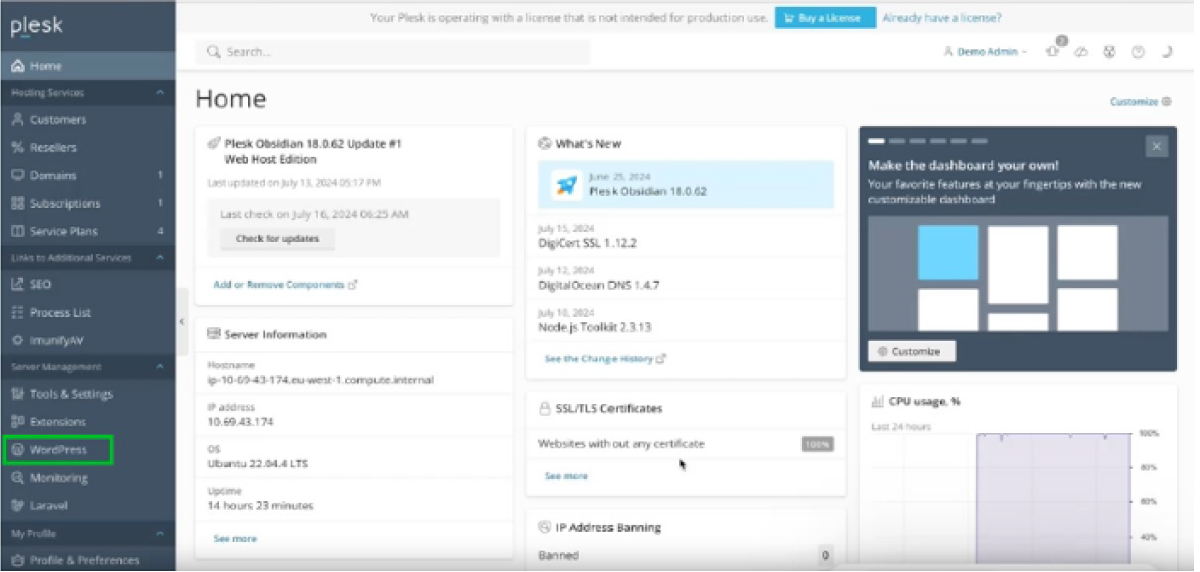
Task: Click the 100% badge for websites without certificate
Action: (x=817, y=444)
